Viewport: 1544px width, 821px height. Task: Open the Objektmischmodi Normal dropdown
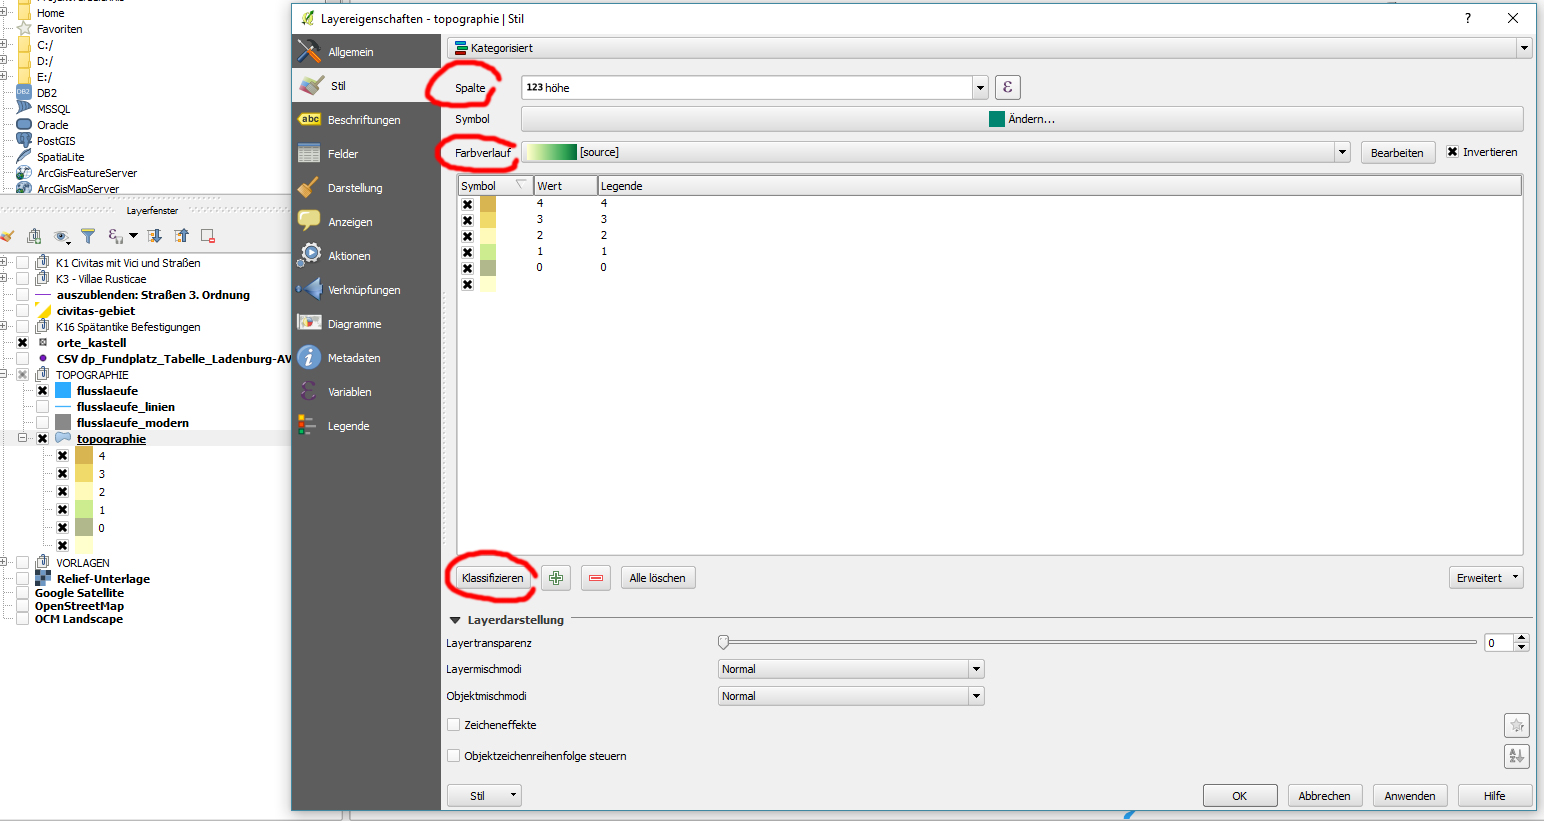coord(851,696)
